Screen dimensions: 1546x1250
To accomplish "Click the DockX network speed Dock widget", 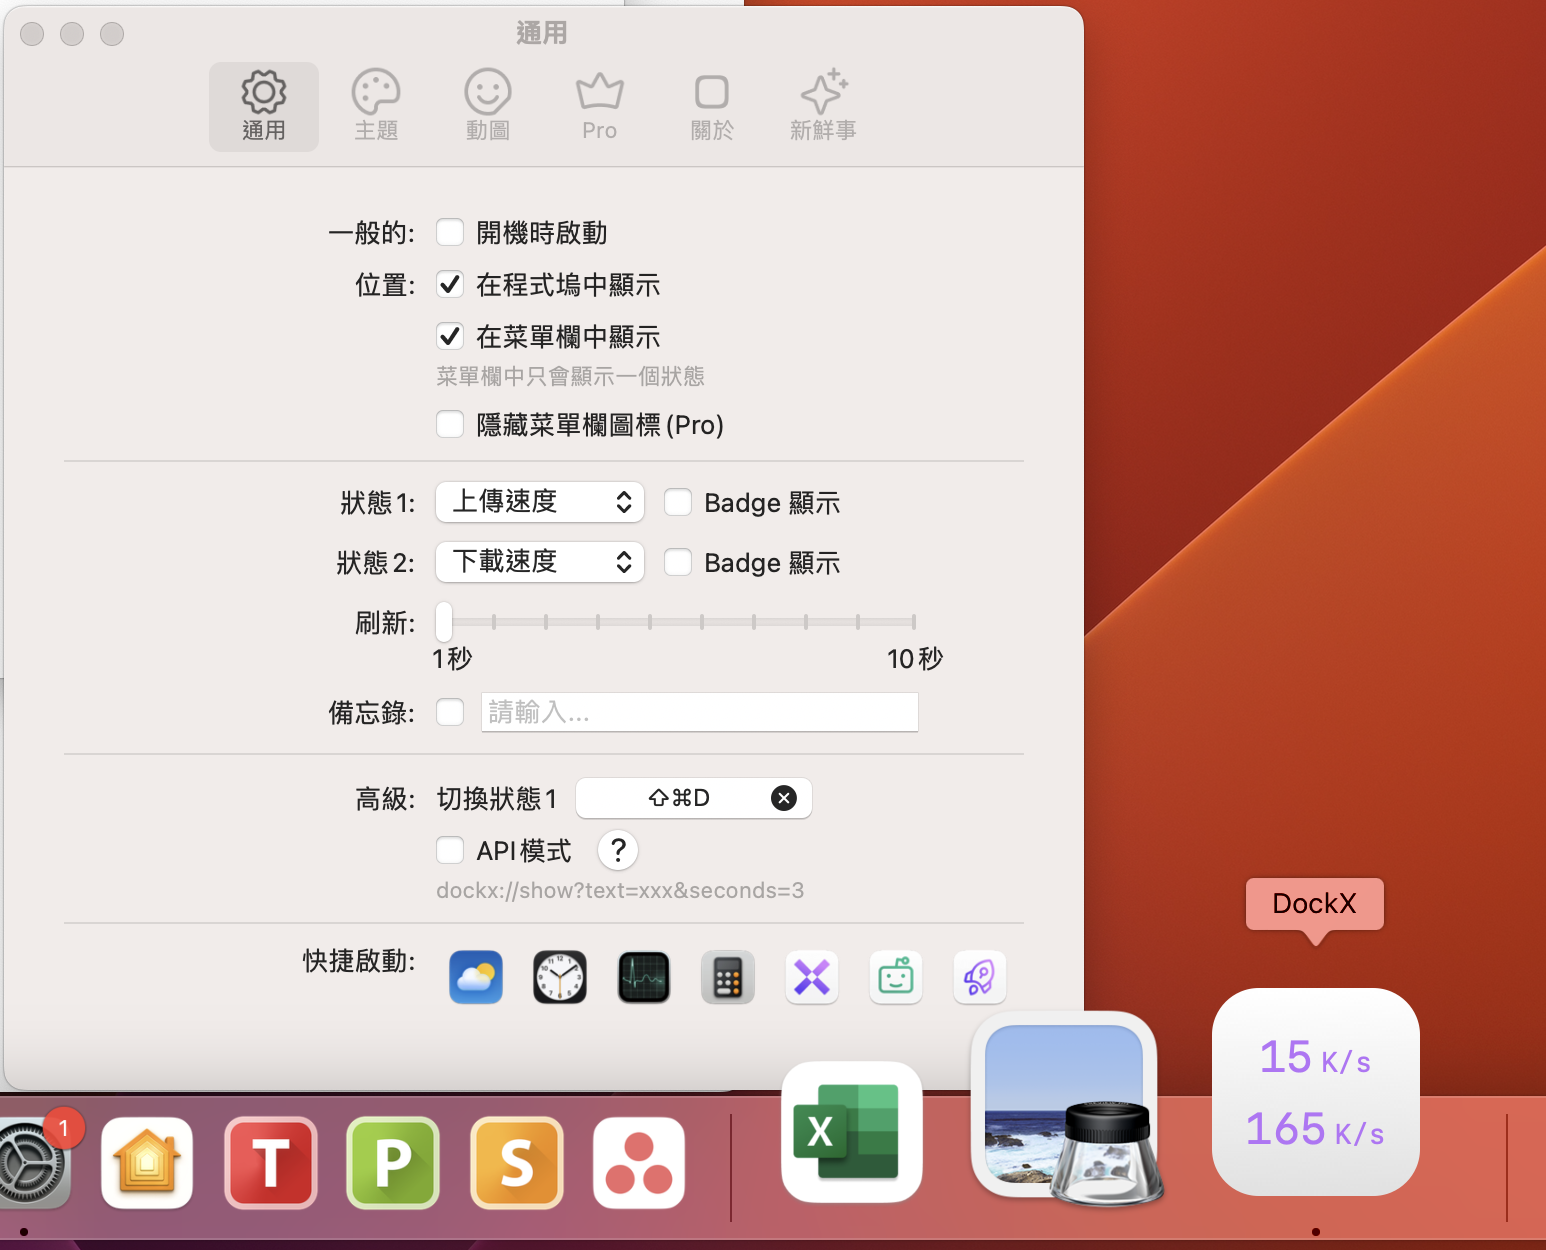I will click(x=1316, y=1092).
